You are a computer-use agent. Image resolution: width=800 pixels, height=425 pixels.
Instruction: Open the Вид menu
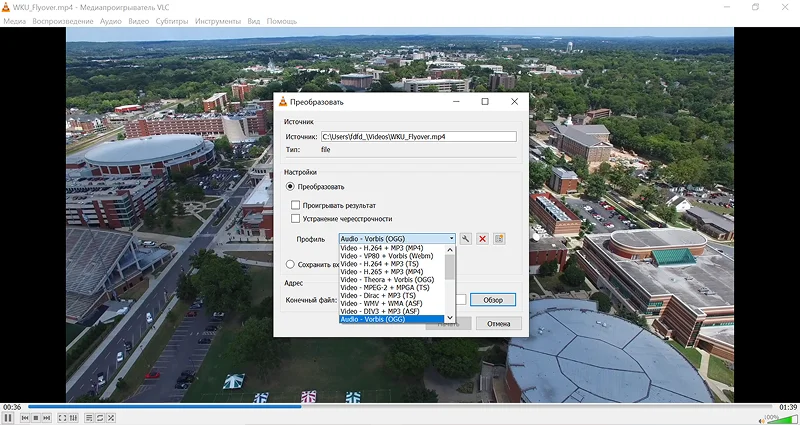tap(254, 21)
